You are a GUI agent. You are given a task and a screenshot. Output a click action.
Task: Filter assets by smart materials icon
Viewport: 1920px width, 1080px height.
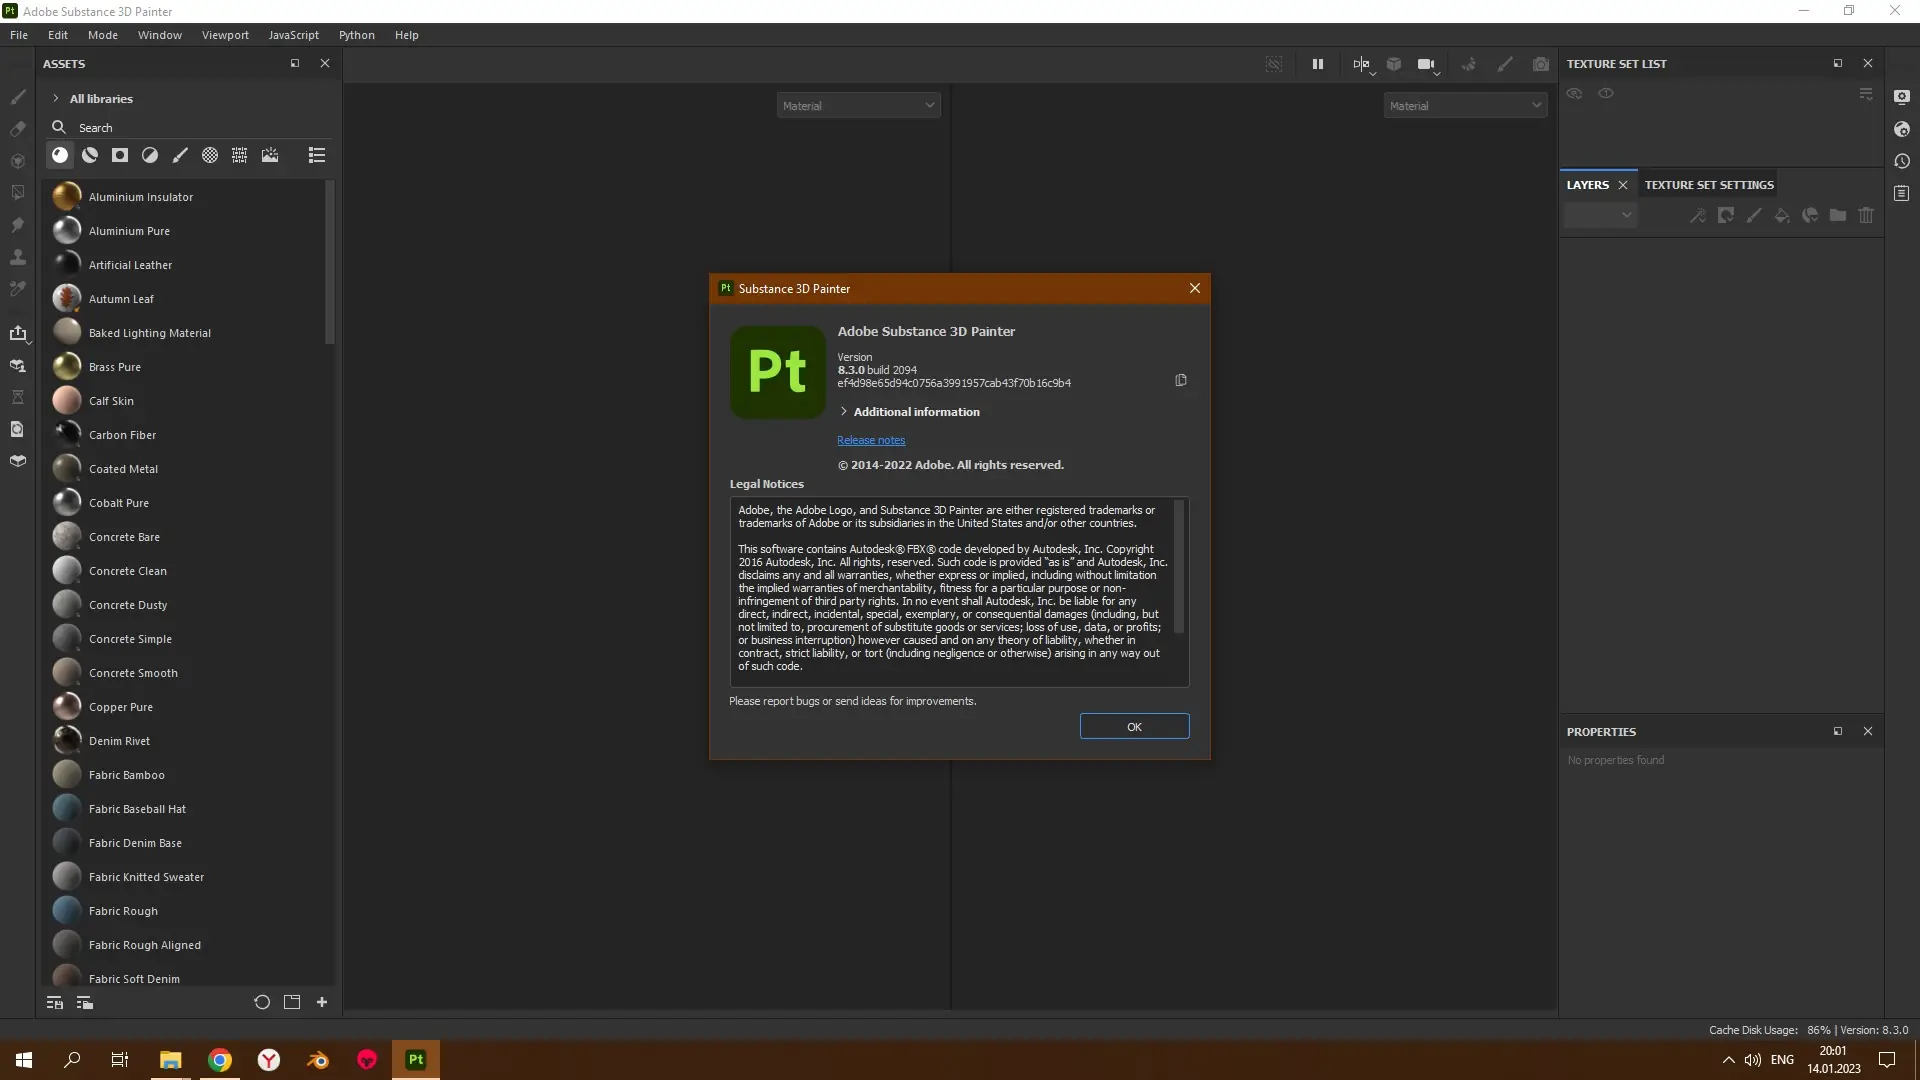(90, 155)
